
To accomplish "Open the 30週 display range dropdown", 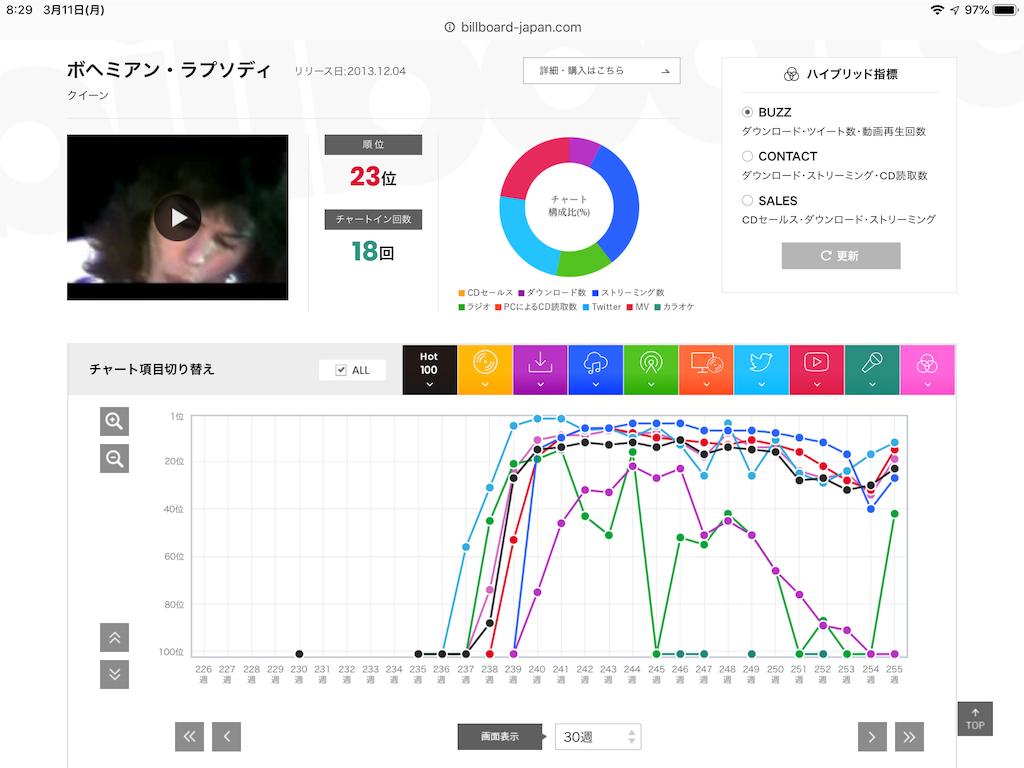I will 598,737.
